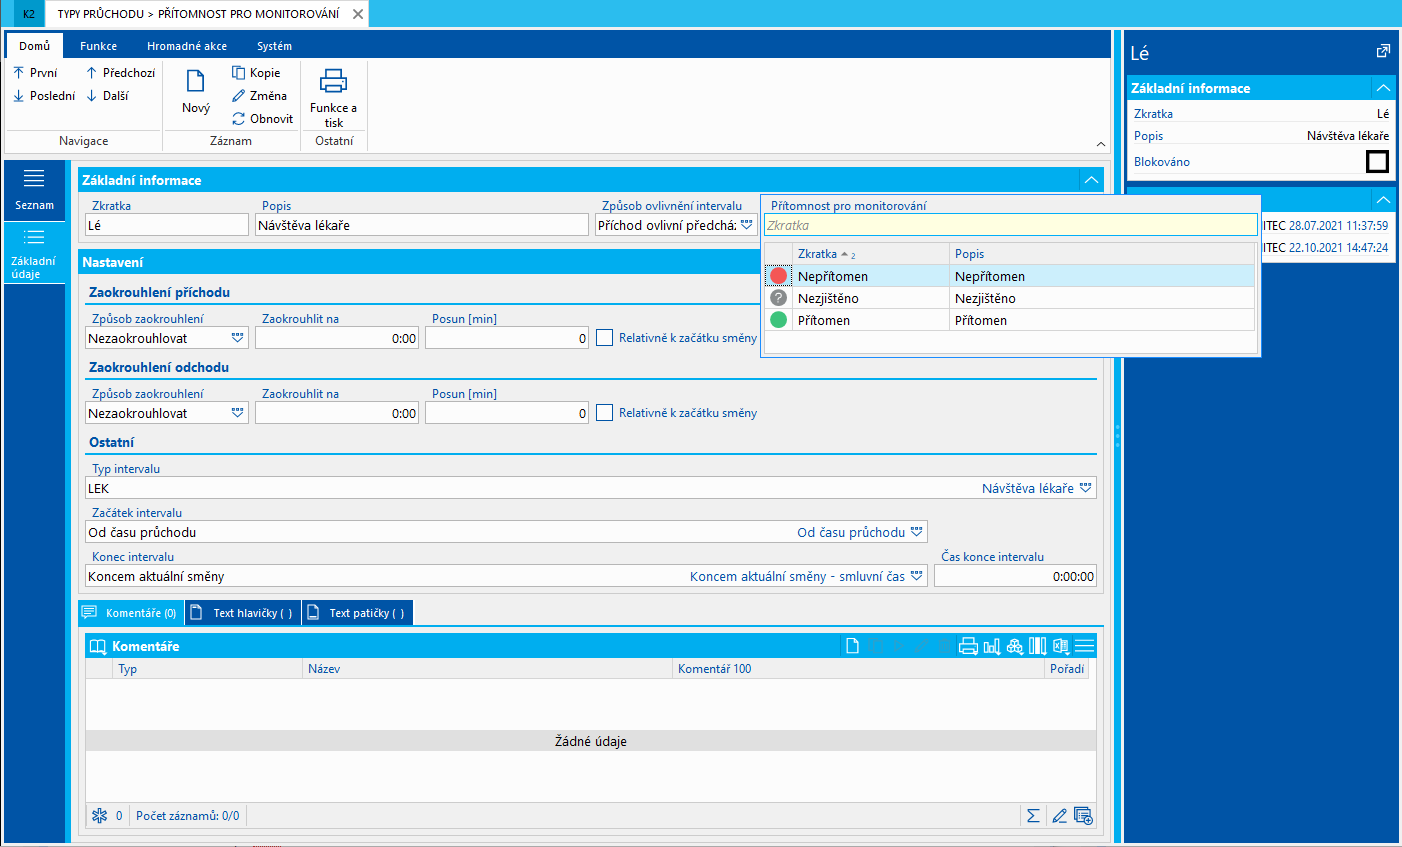Viewport: 1402px width, 847px height.
Task: Click new document icon in Komentáře toolbar
Action: [x=852, y=647]
